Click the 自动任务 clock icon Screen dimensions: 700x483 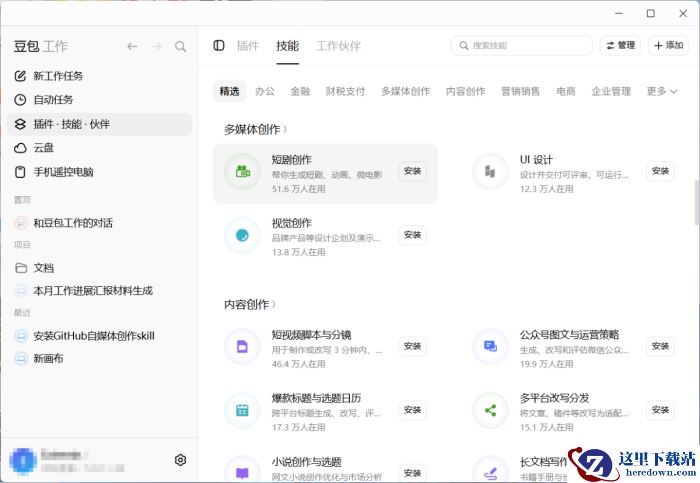[20, 100]
